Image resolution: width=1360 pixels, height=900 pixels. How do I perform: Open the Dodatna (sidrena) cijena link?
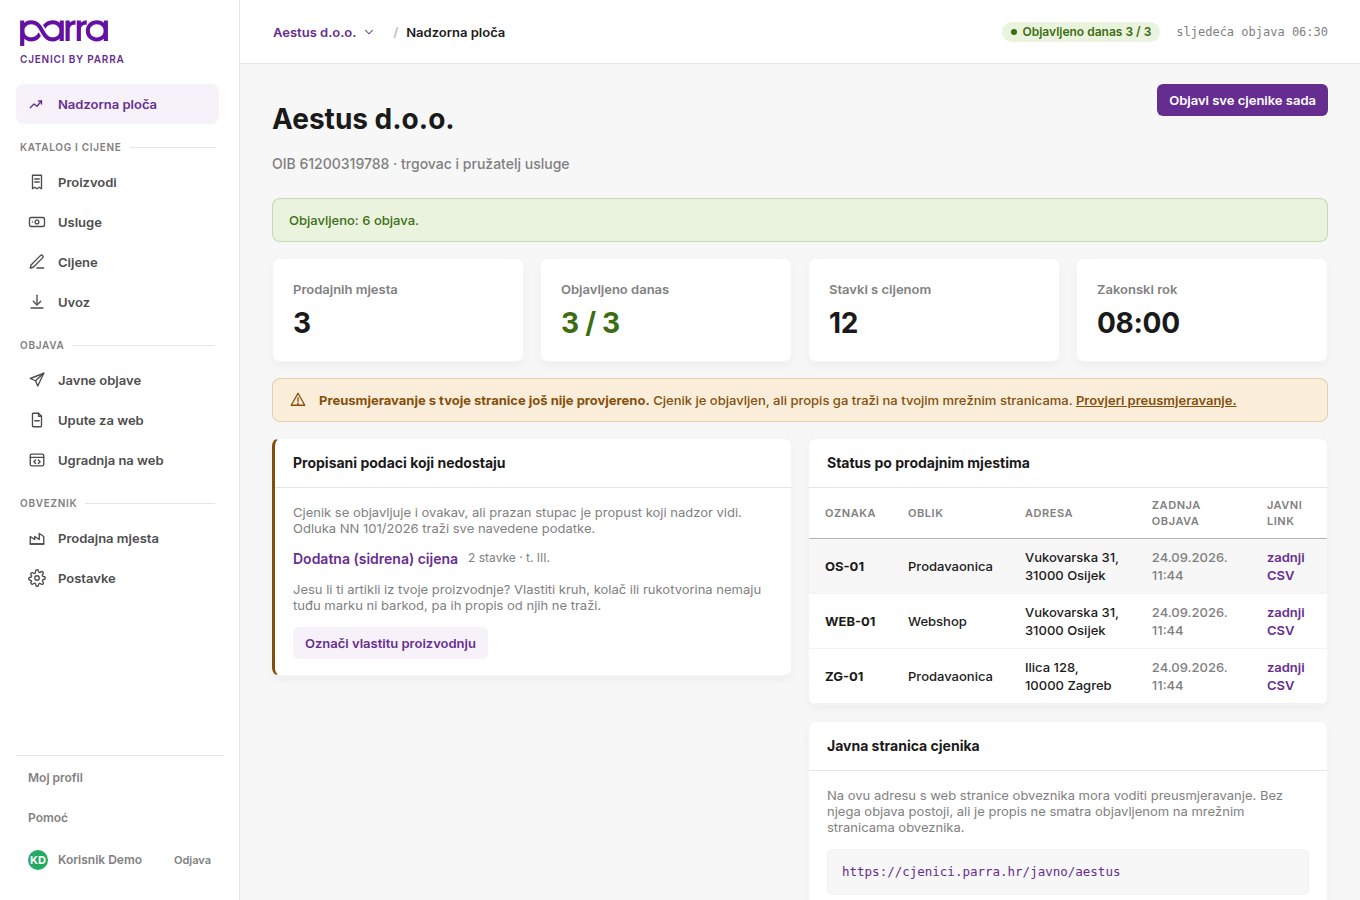click(x=375, y=559)
